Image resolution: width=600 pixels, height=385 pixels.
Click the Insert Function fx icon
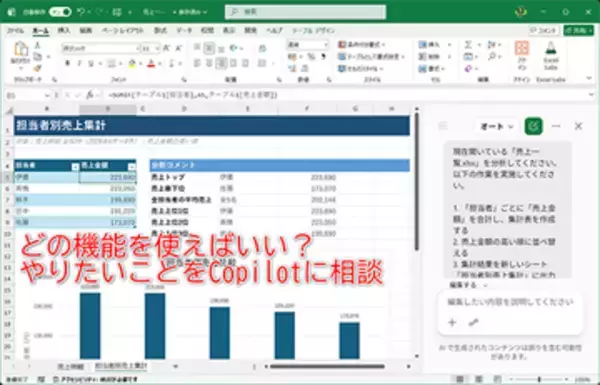[x=89, y=95]
